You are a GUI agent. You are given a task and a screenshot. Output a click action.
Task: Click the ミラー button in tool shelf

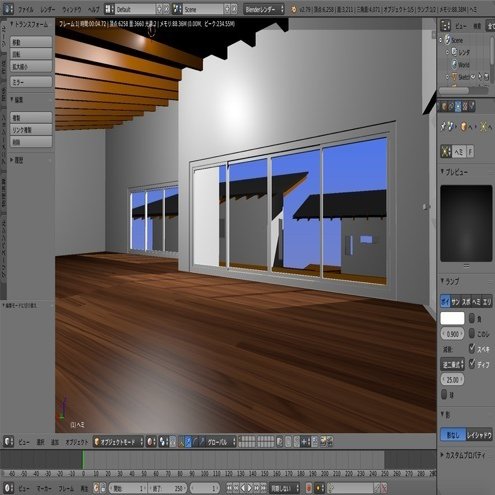pyautogui.click(x=31, y=82)
